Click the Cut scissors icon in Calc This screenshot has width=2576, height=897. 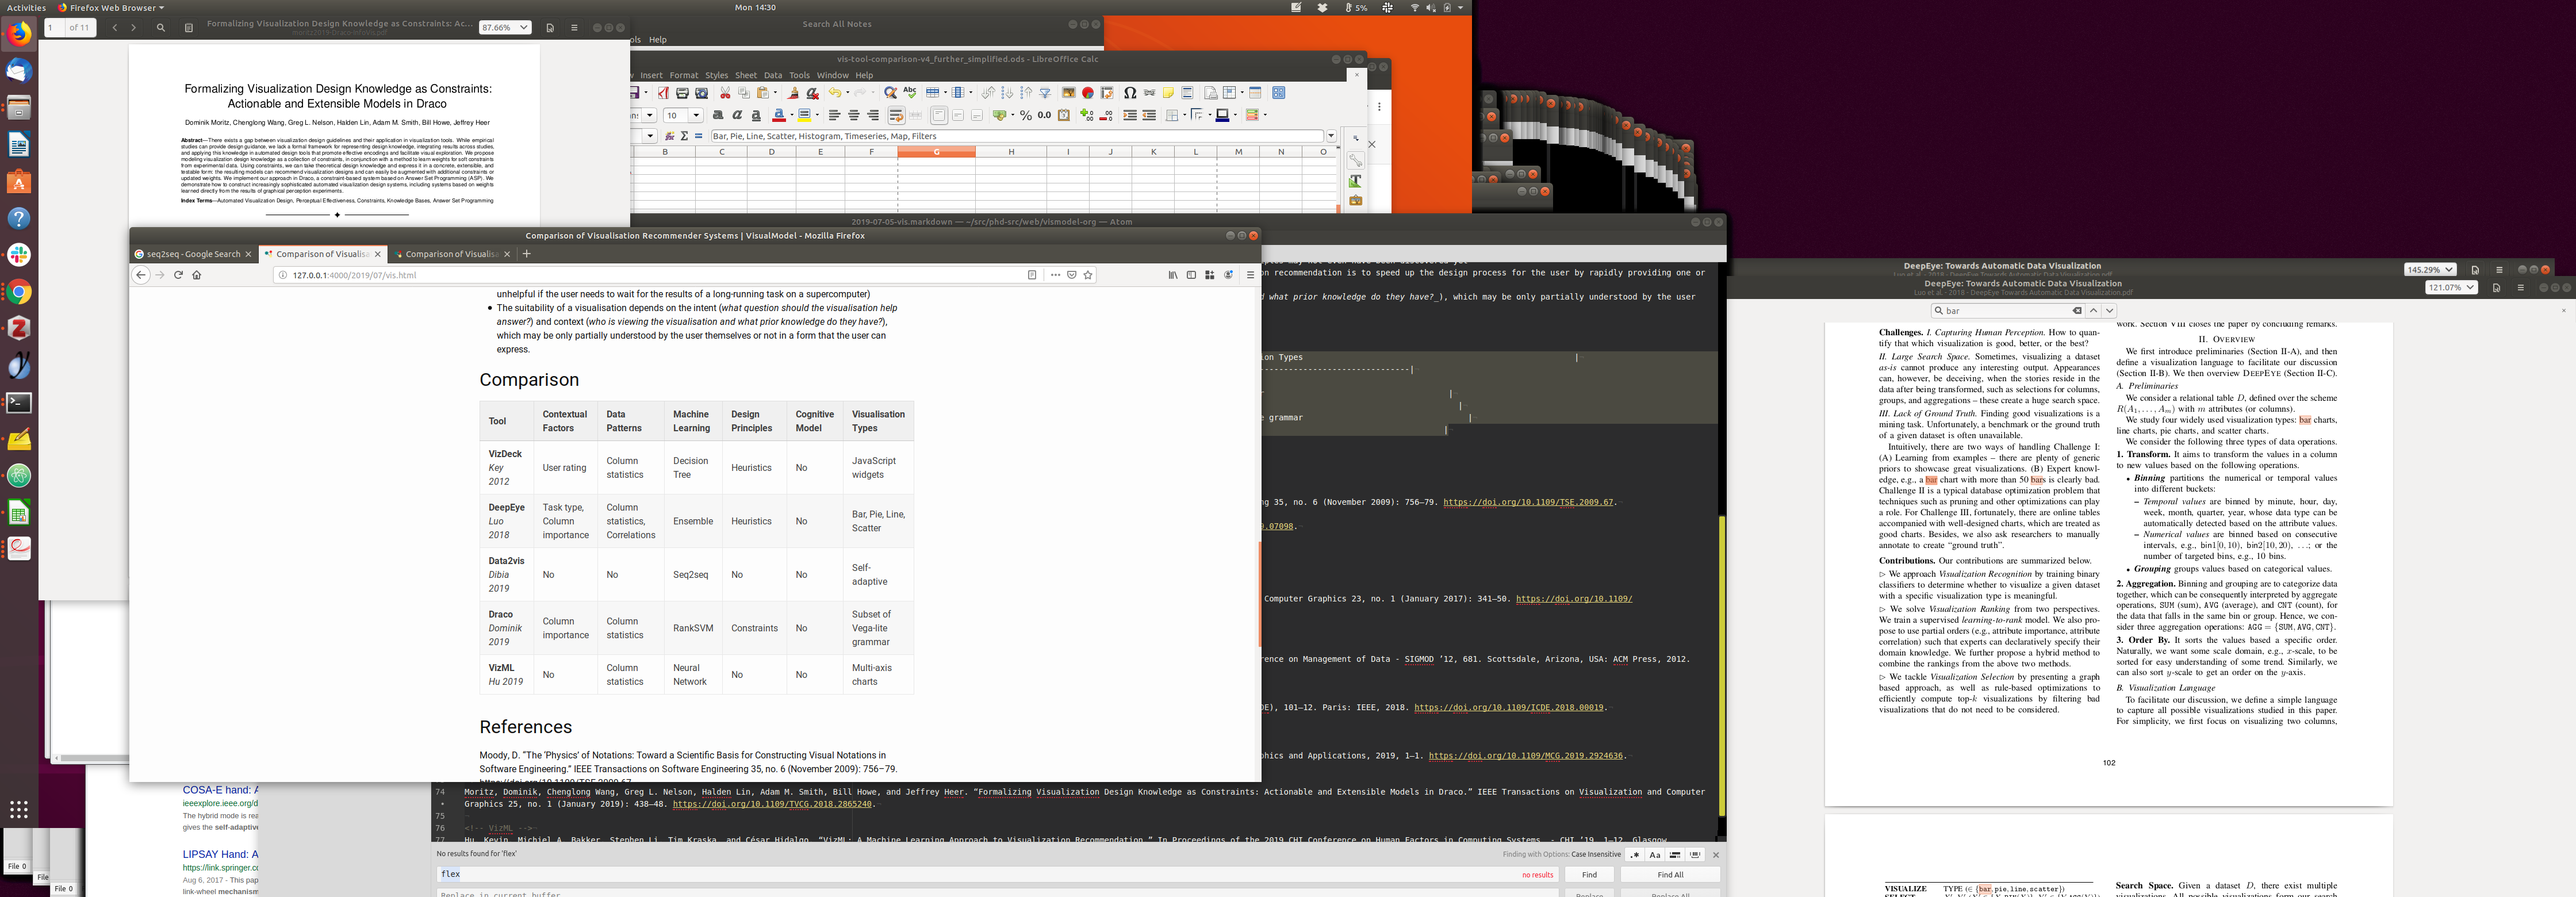(725, 93)
